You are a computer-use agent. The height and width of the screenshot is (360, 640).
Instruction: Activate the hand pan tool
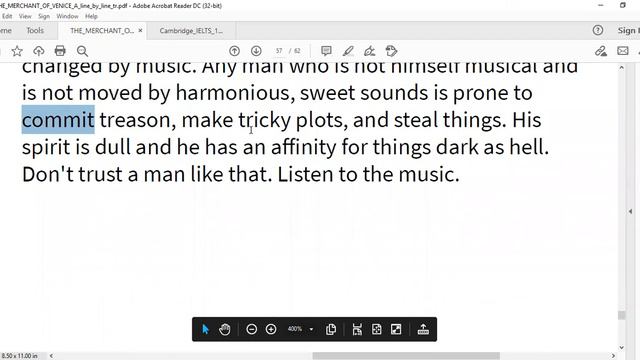coord(224,329)
